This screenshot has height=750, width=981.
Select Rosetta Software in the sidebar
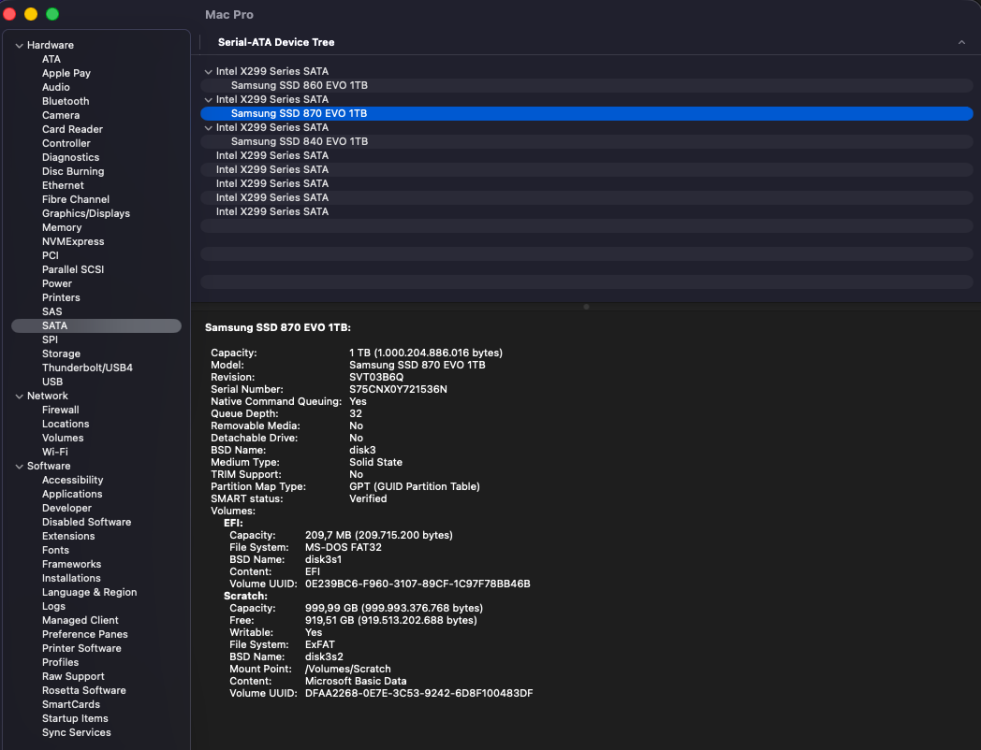[x=84, y=690]
